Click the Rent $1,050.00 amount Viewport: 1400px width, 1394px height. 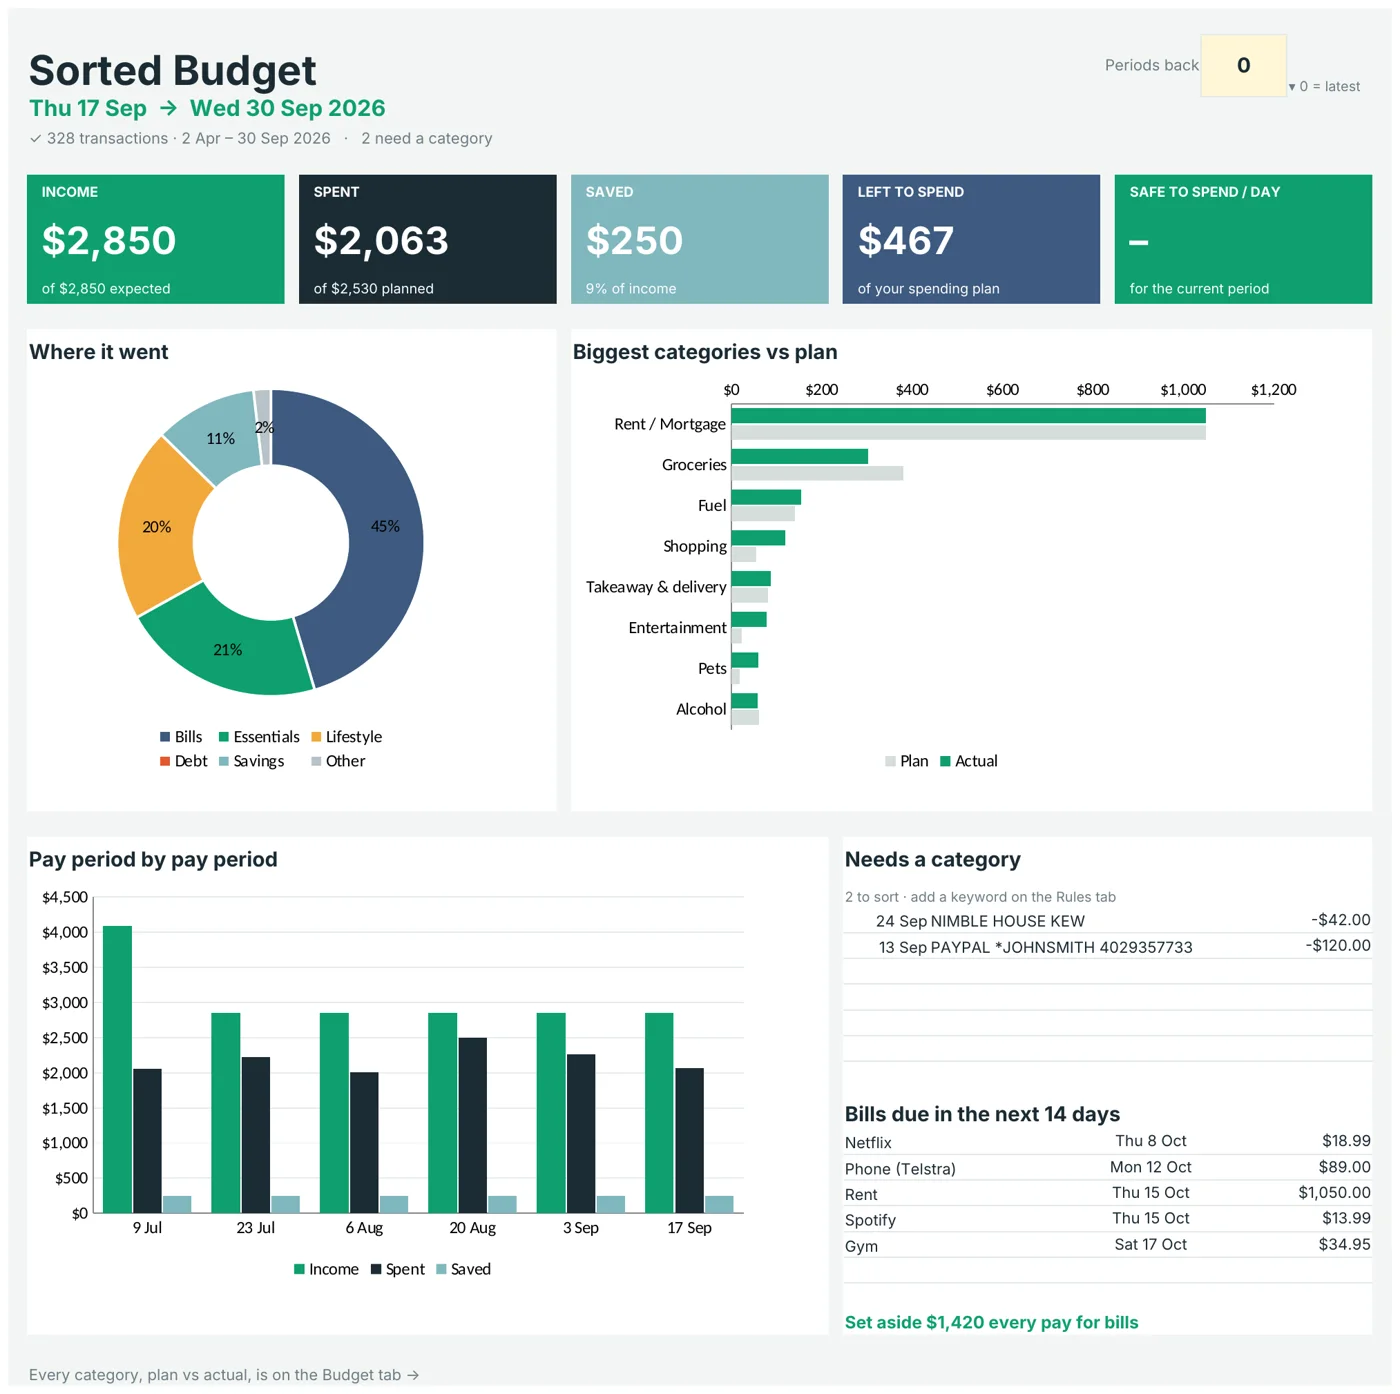click(1334, 1193)
